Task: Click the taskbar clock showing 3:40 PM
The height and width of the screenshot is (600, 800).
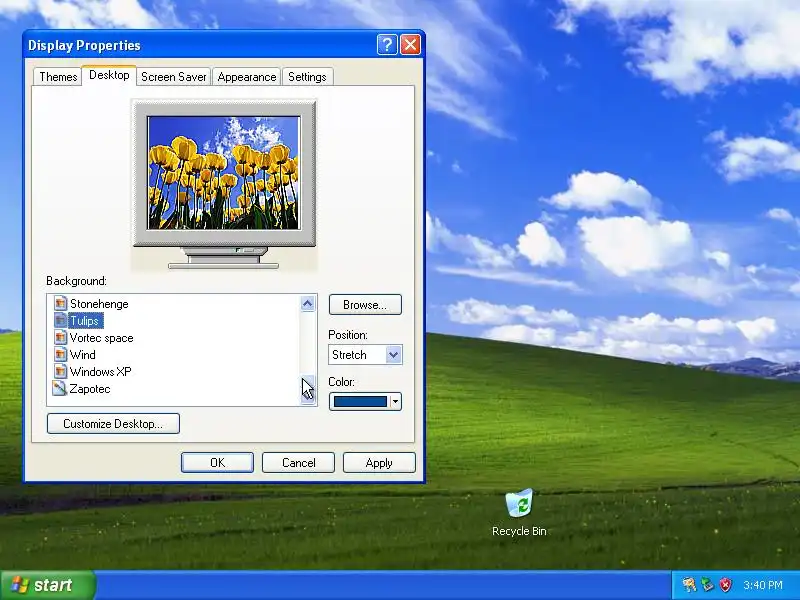Action: coord(763,585)
